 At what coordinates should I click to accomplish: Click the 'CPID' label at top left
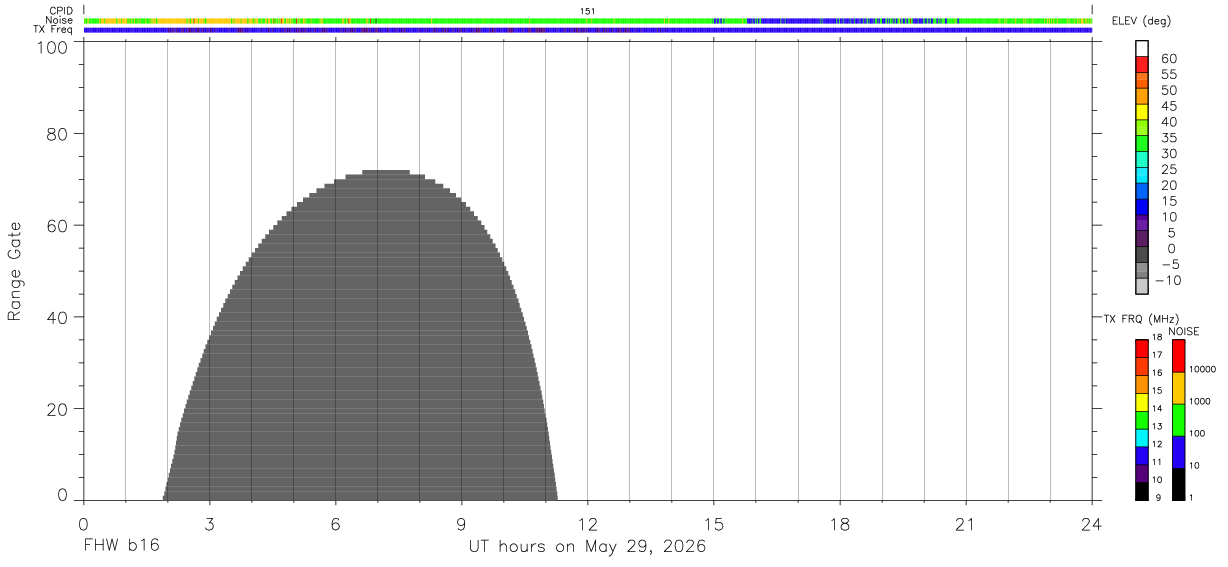(61, 11)
